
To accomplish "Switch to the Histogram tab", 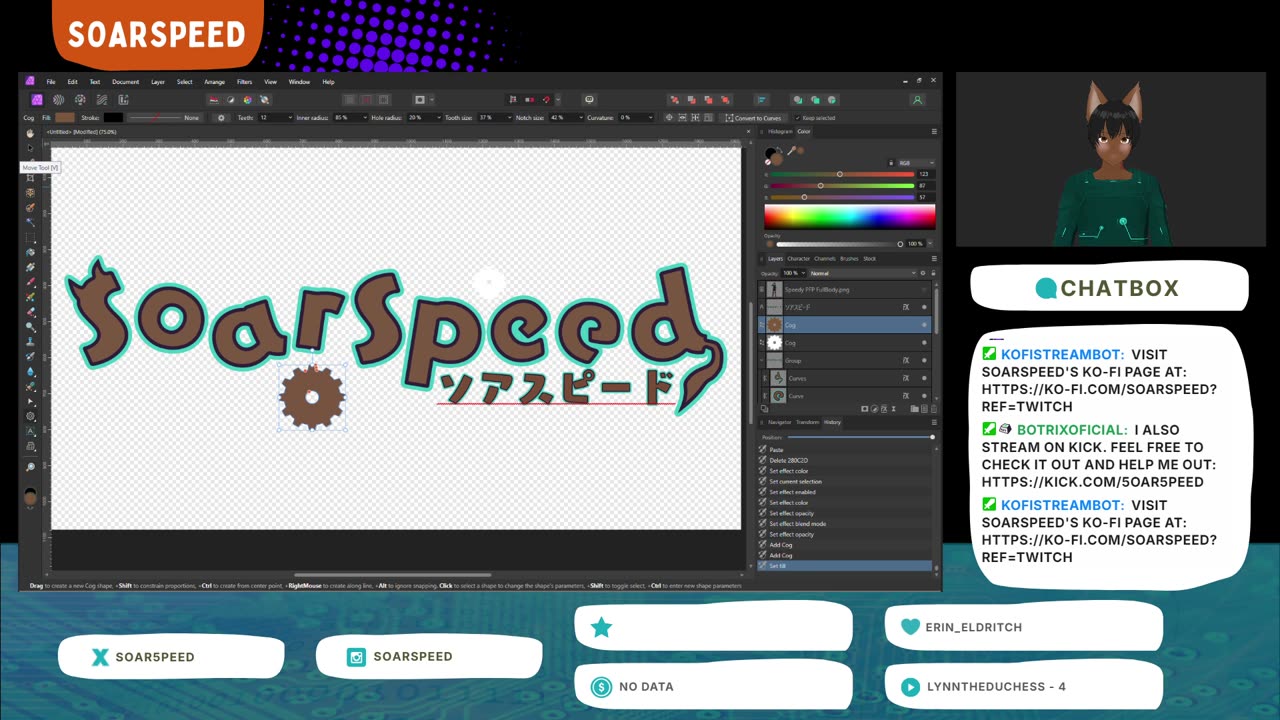I will [780, 131].
